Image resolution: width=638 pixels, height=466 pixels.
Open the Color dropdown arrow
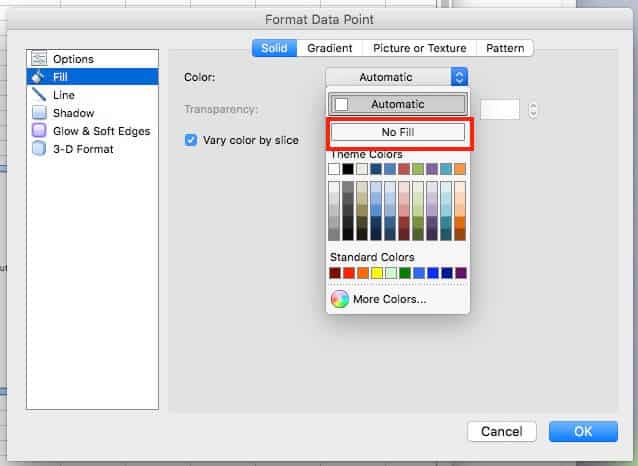459,77
